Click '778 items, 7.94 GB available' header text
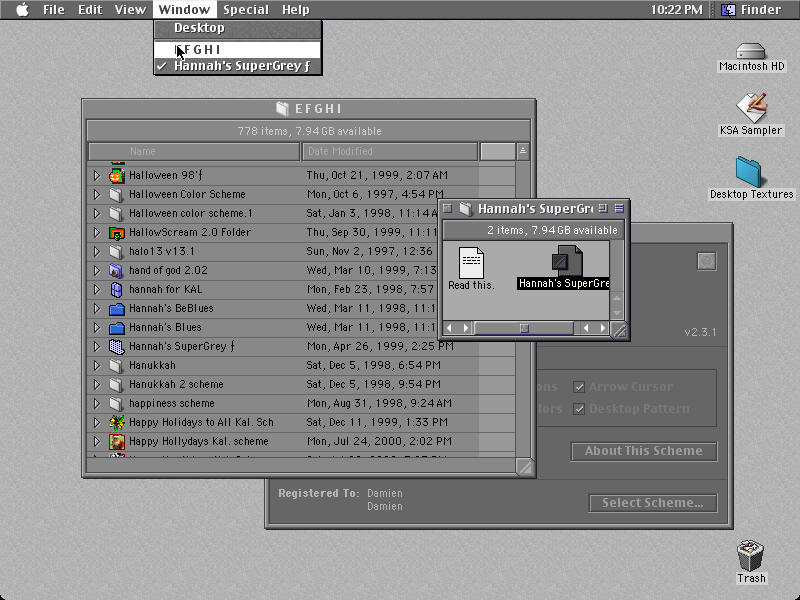Image resolution: width=800 pixels, height=600 pixels. pyautogui.click(x=309, y=131)
